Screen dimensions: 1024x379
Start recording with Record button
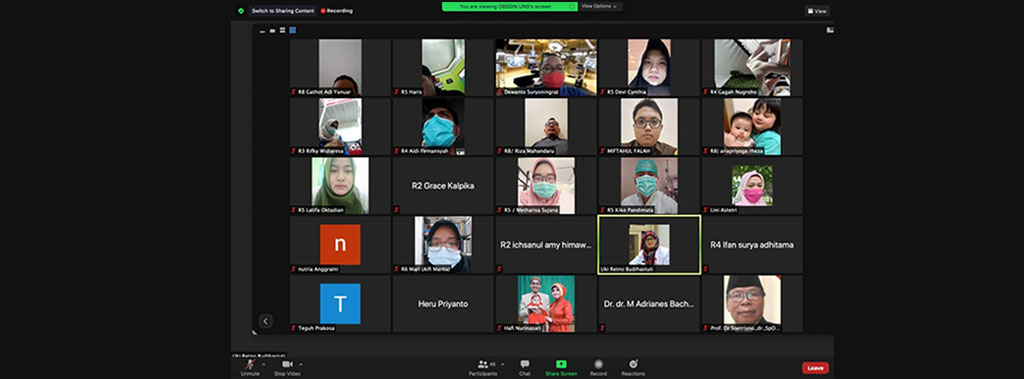pyautogui.click(x=598, y=367)
